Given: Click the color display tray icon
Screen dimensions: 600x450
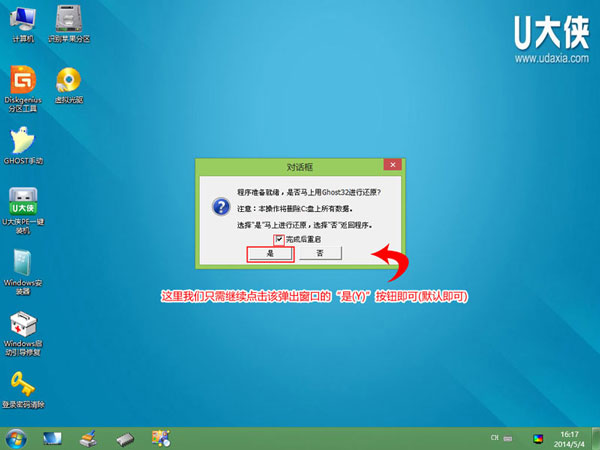Looking at the screenshot, I should (538, 439).
